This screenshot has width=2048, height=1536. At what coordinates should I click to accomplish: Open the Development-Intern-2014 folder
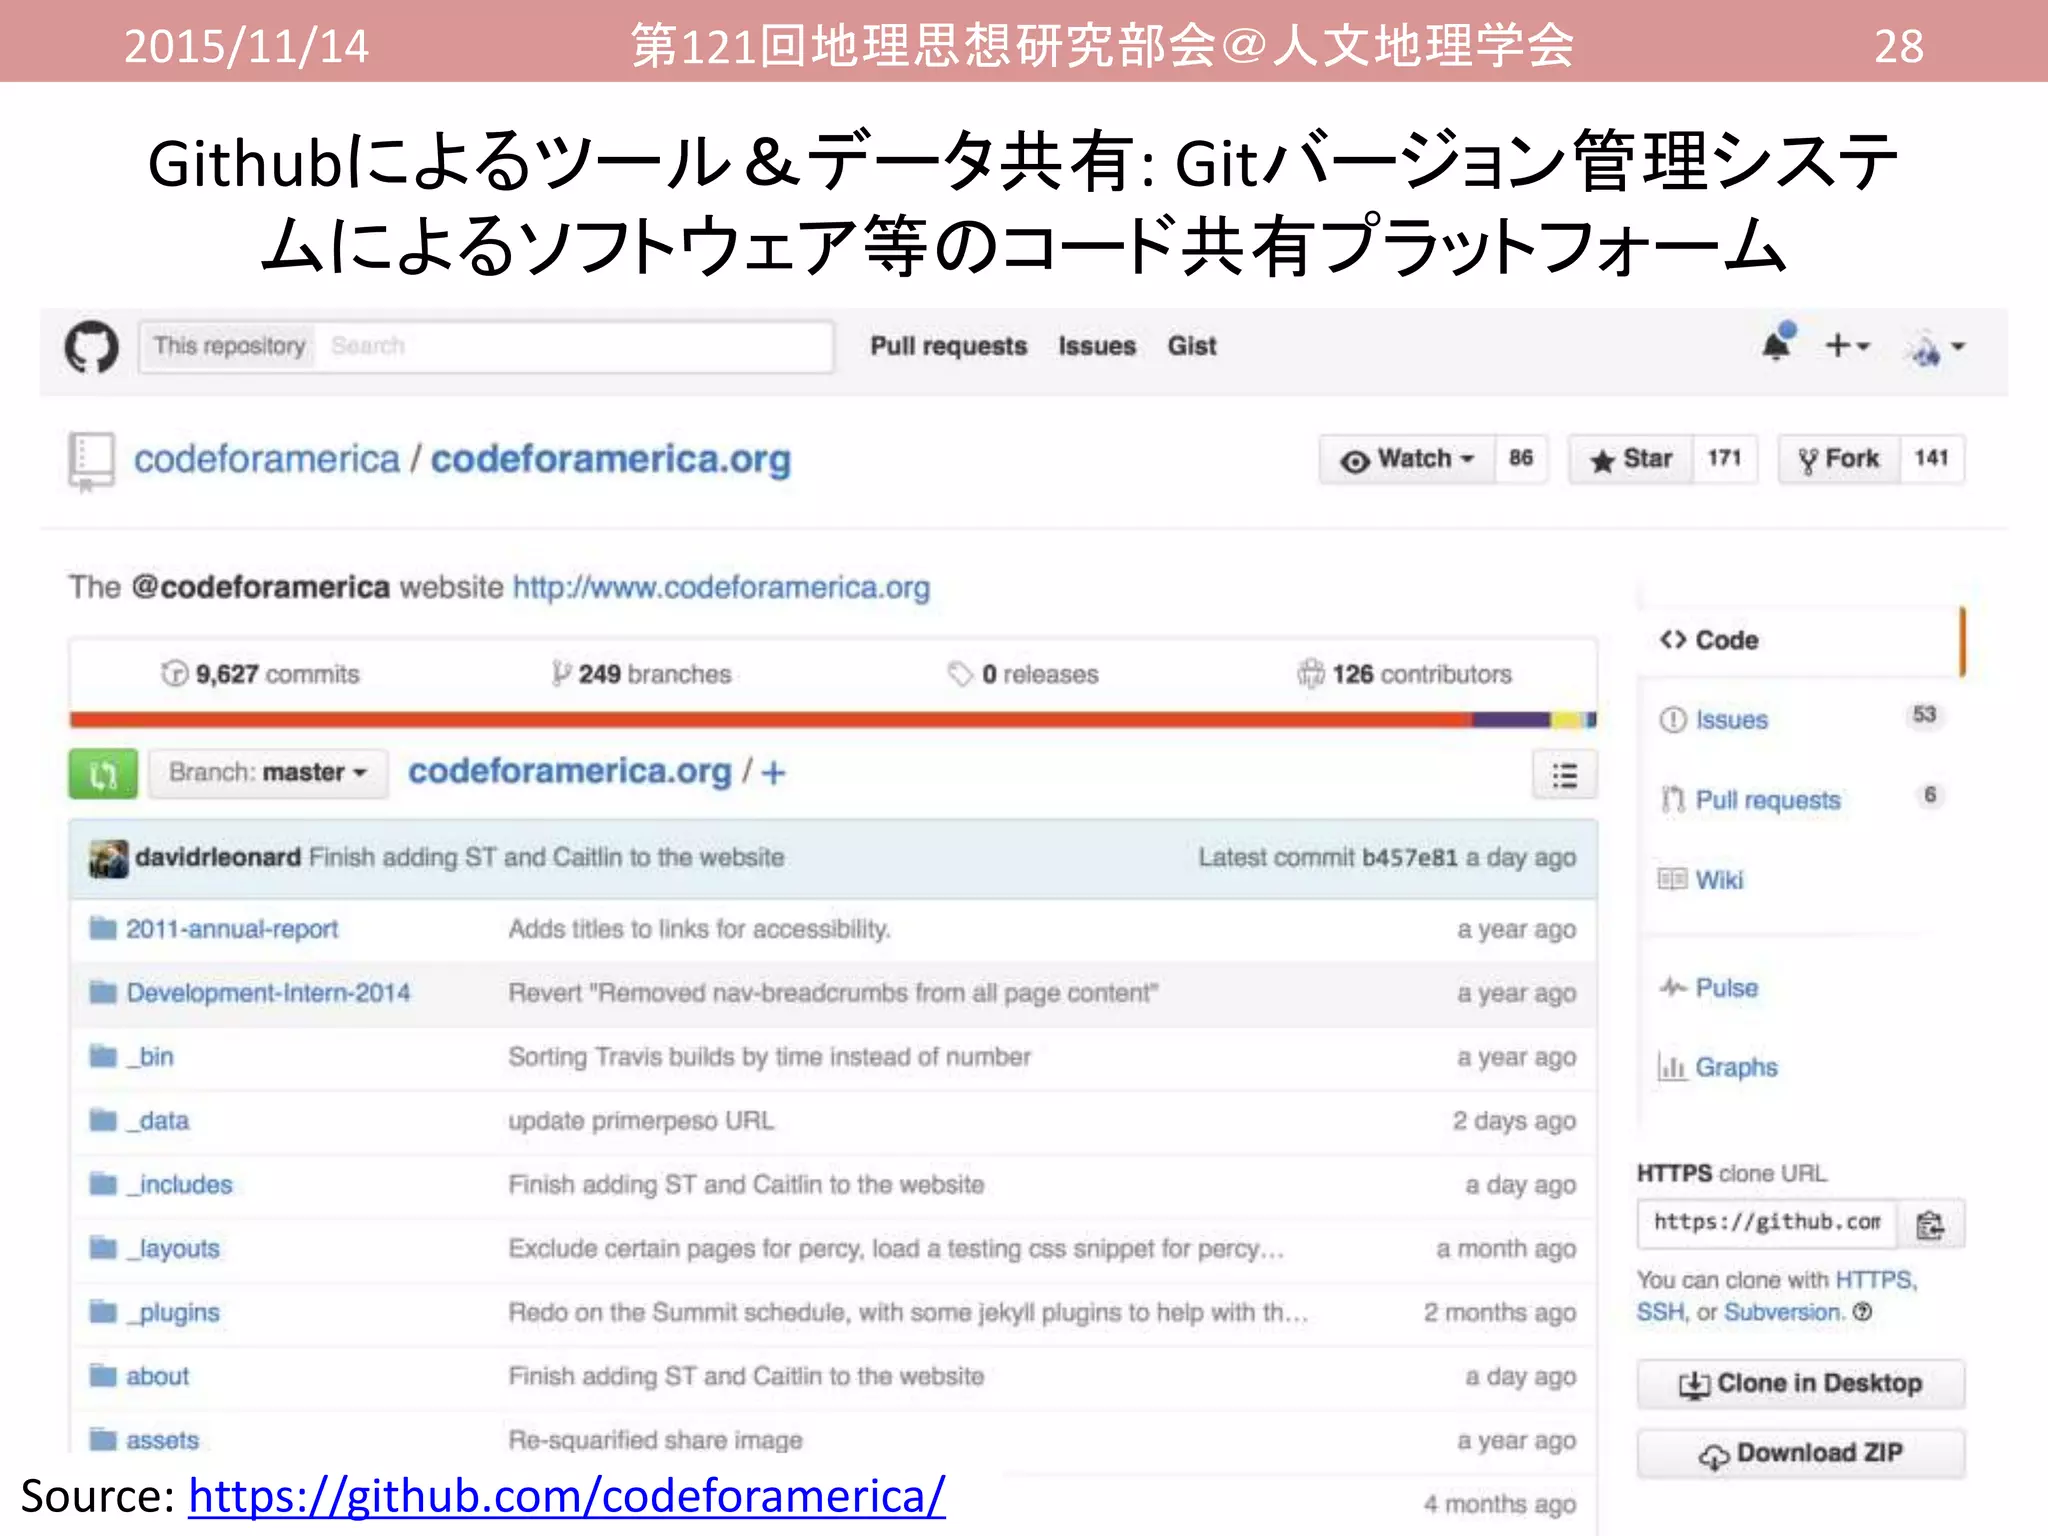(268, 993)
